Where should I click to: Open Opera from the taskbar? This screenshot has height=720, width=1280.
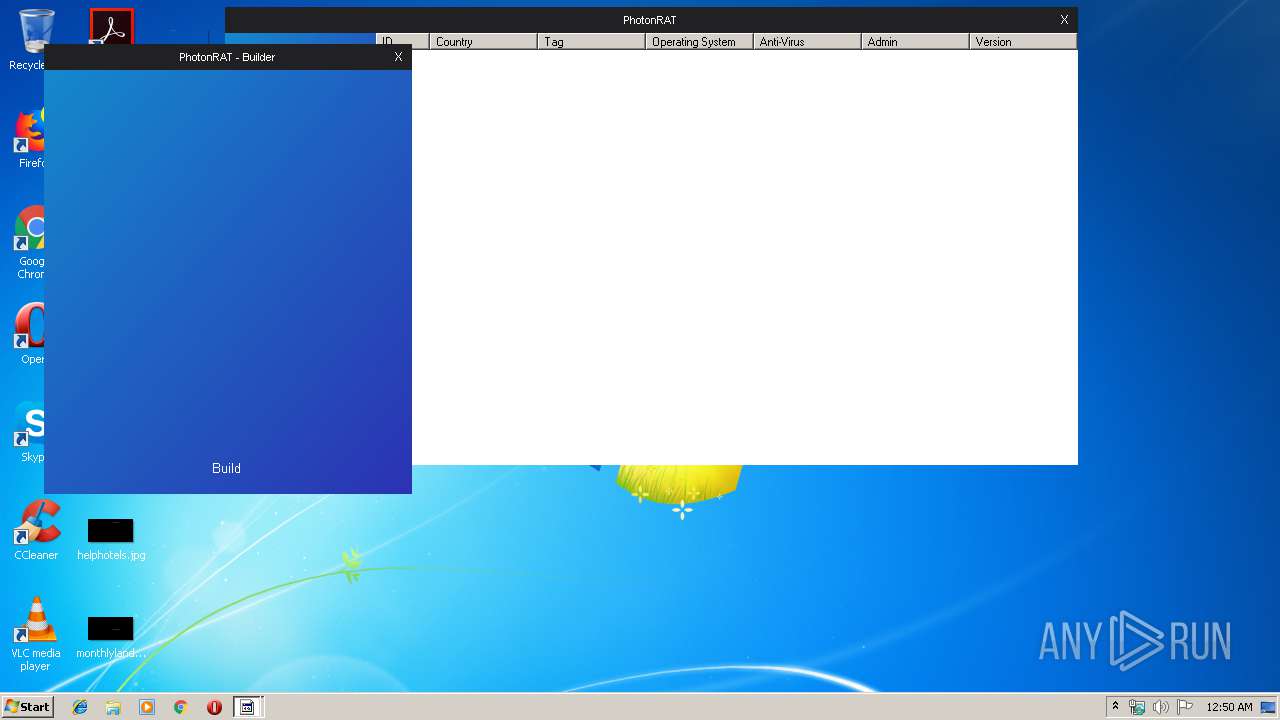pos(214,707)
